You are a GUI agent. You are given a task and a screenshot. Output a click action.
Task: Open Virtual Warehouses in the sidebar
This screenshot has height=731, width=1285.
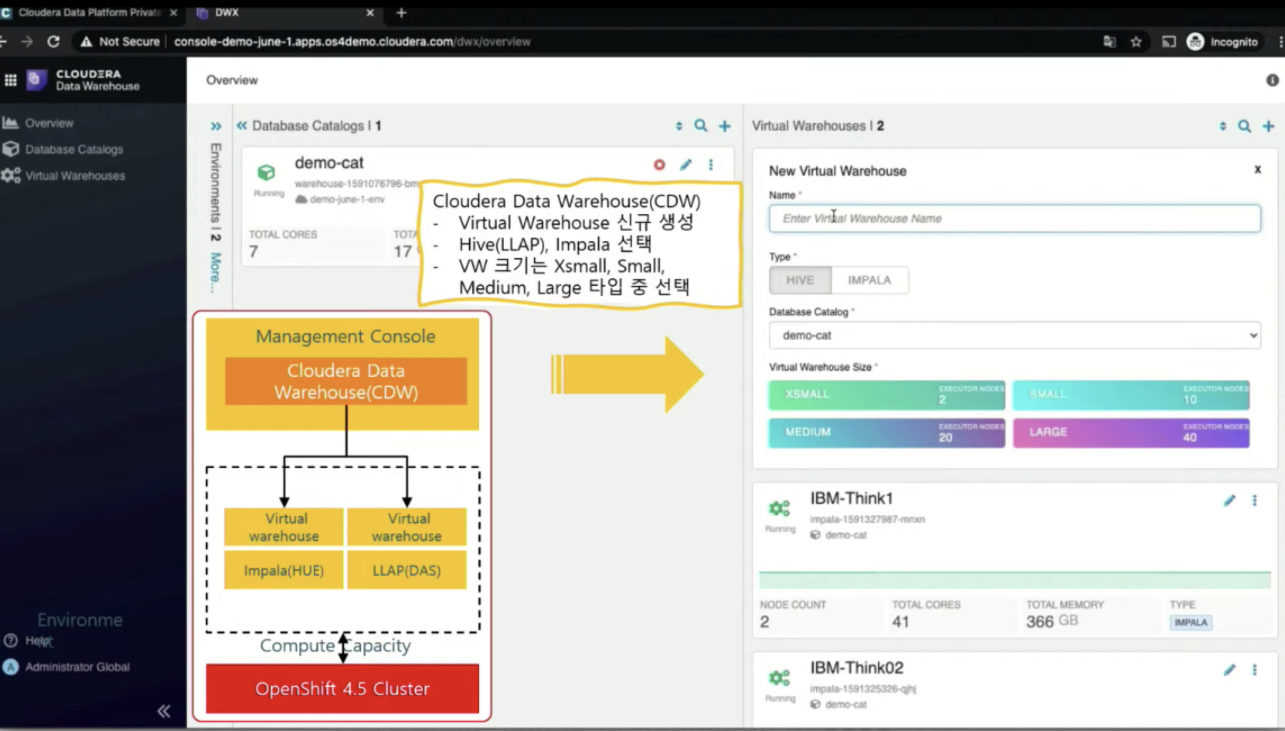pos(75,175)
